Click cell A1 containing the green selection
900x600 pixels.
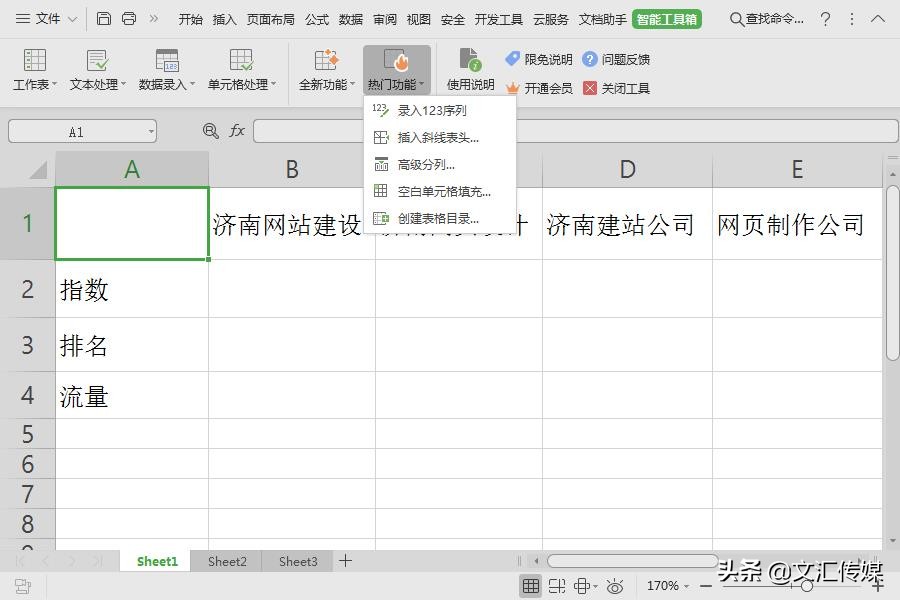(x=131, y=222)
